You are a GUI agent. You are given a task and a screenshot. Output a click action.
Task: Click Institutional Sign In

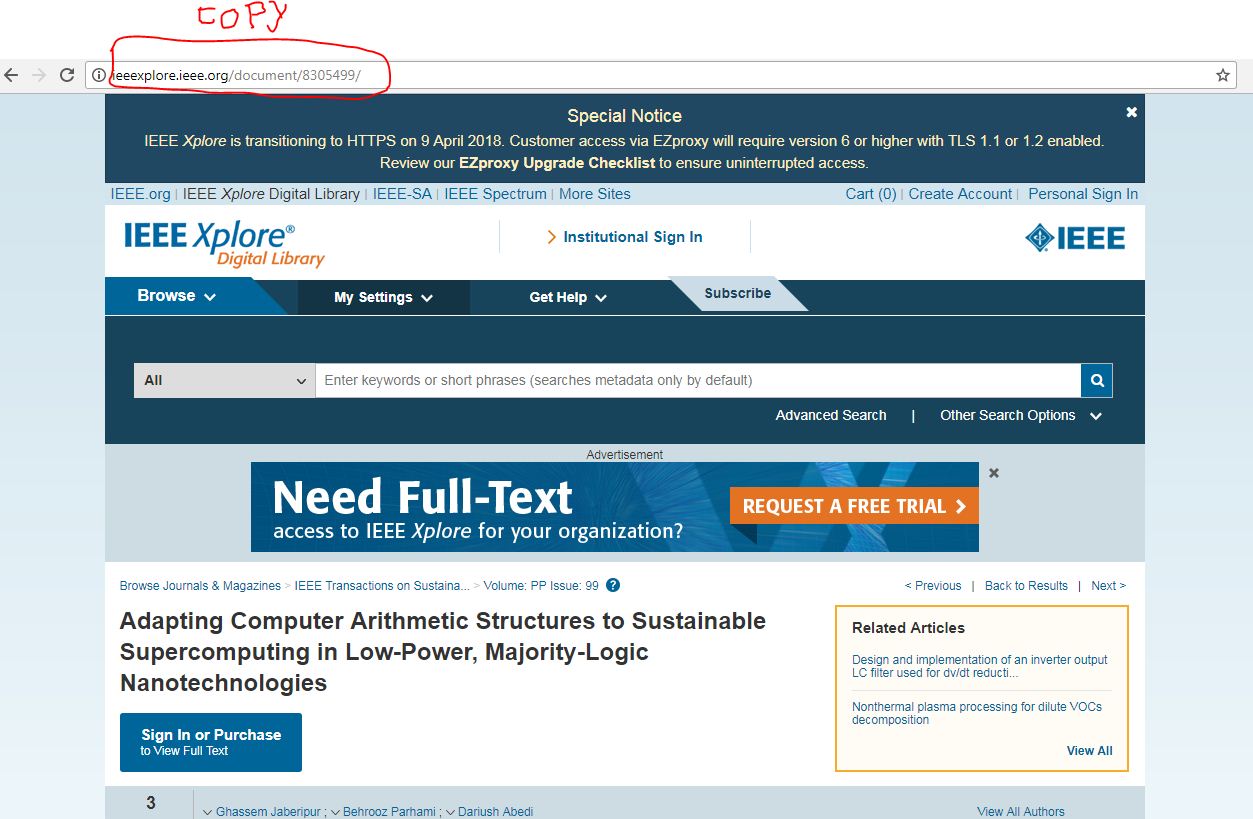coord(625,237)
